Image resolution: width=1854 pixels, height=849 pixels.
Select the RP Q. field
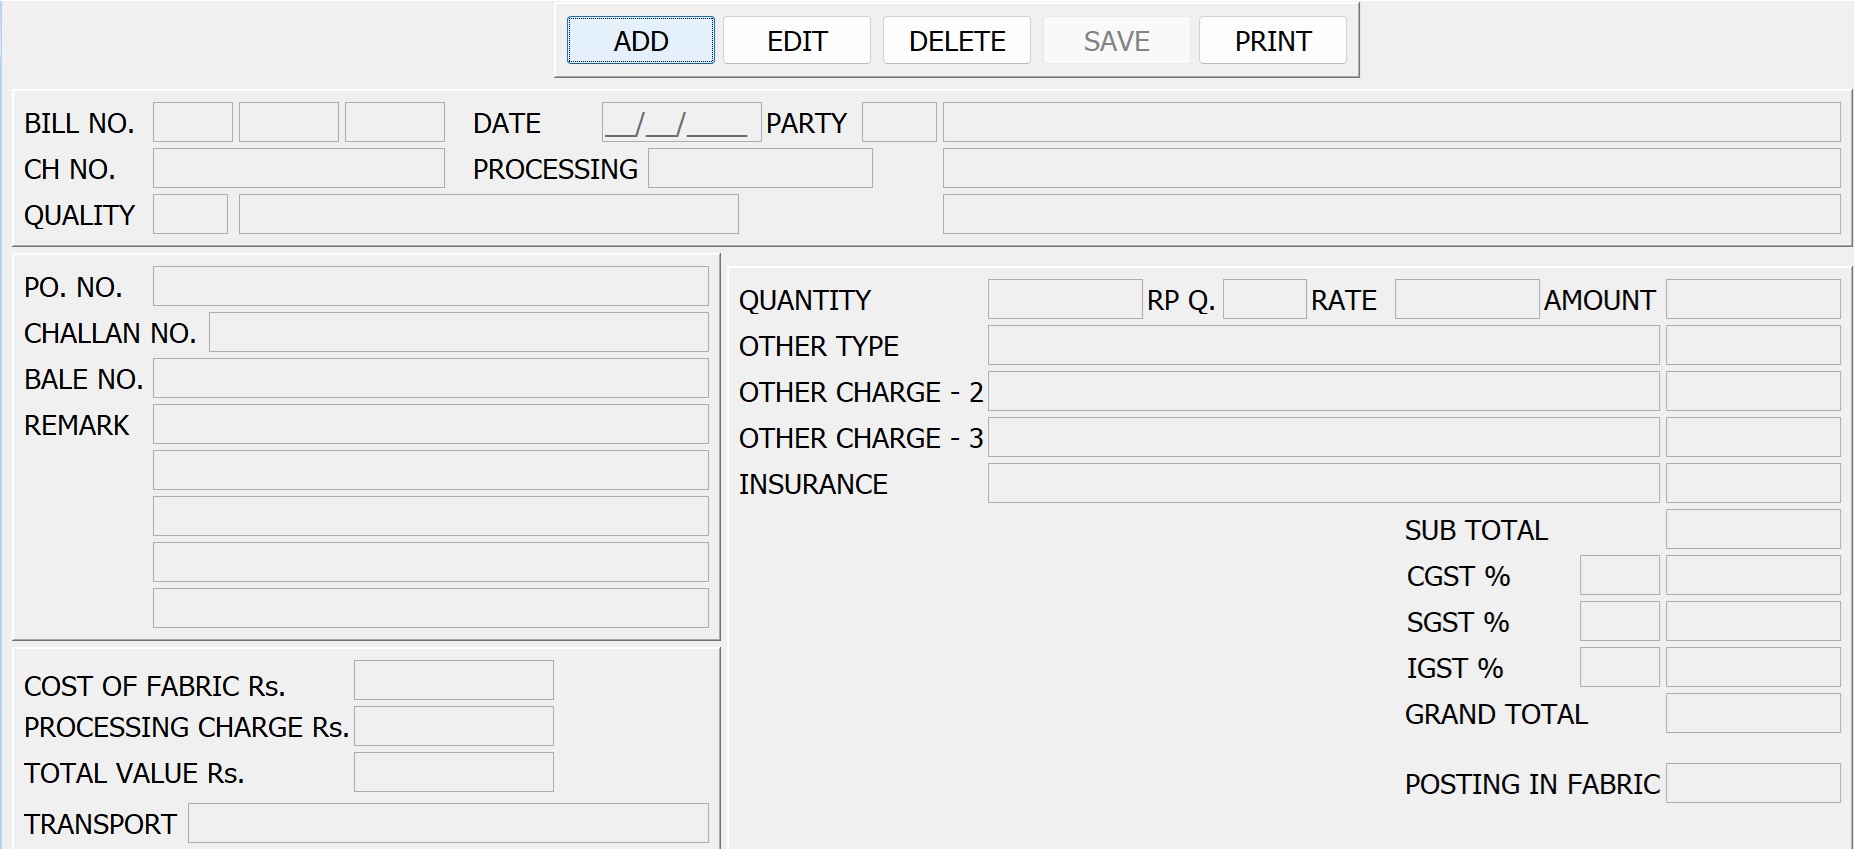pyautogui.click(x=1264, y=300)
